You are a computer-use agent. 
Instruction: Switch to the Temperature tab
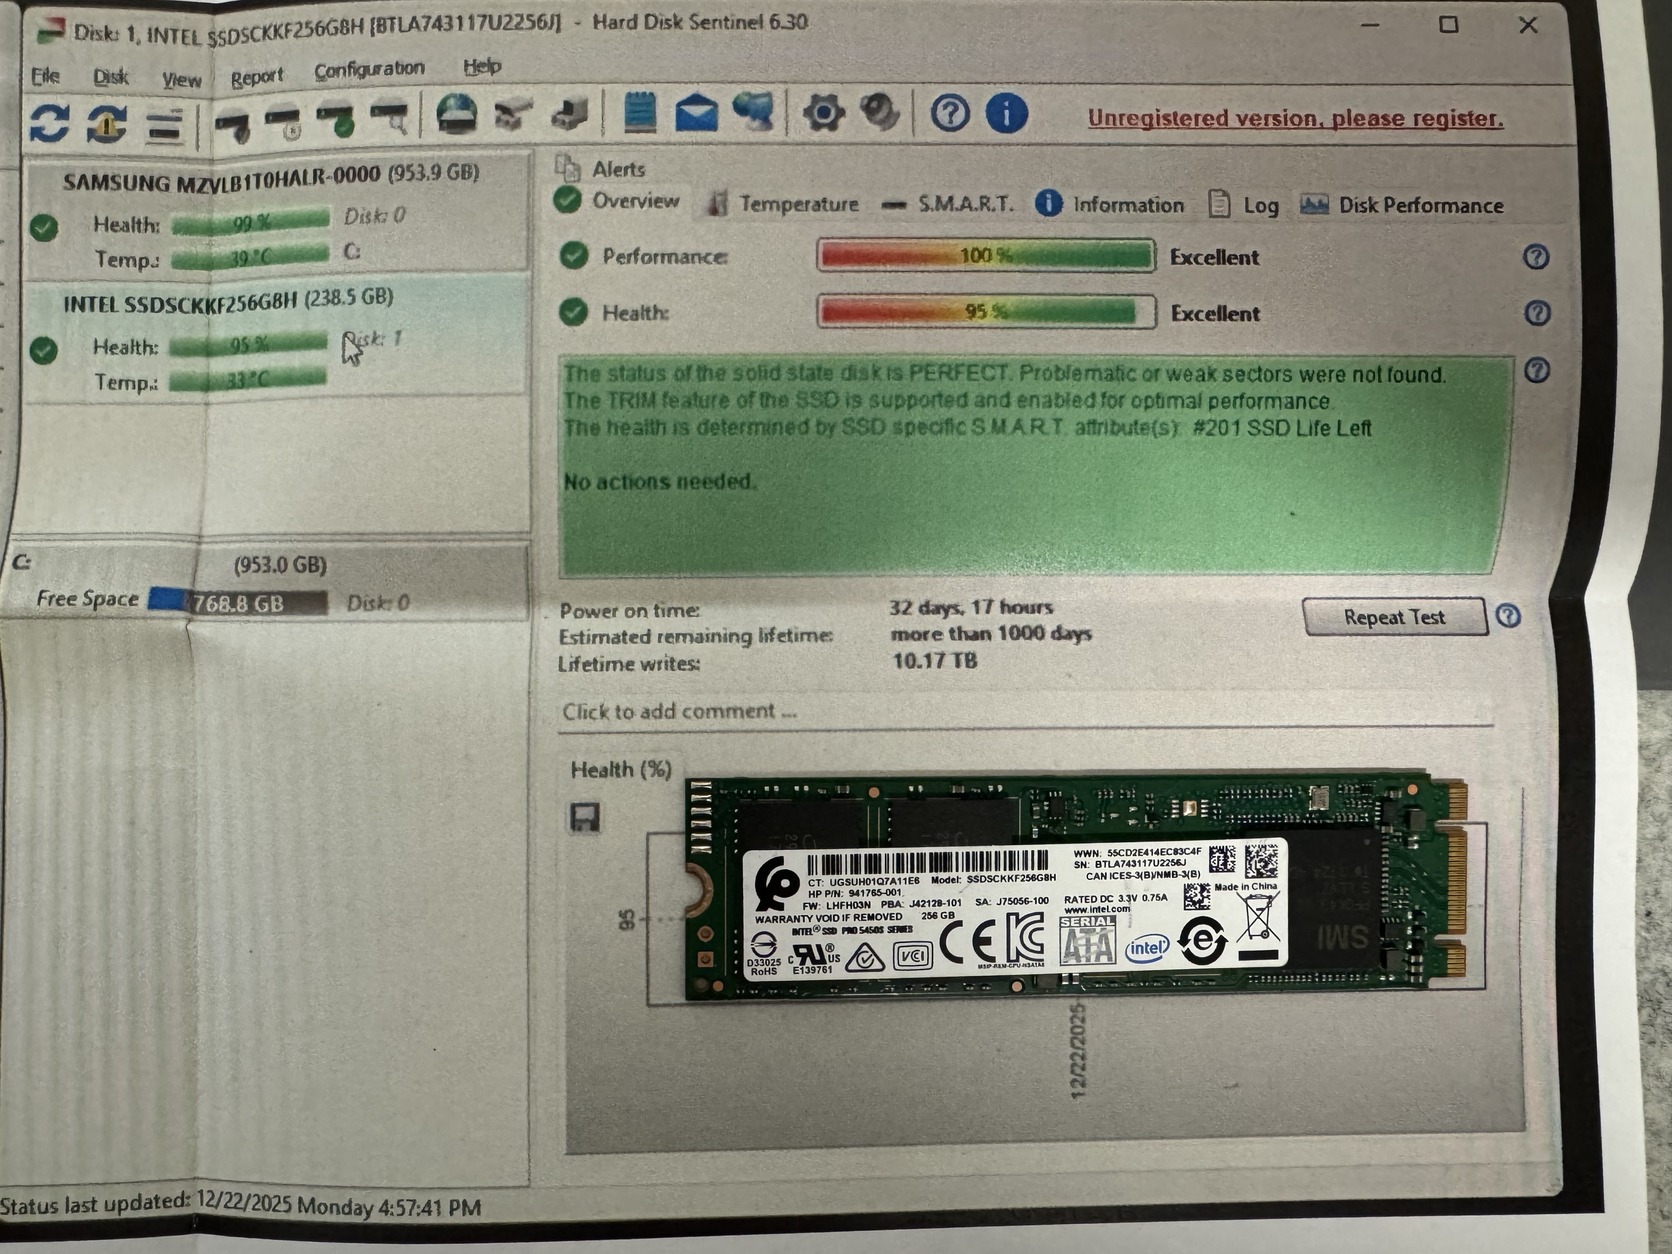(x=783, y=204)
